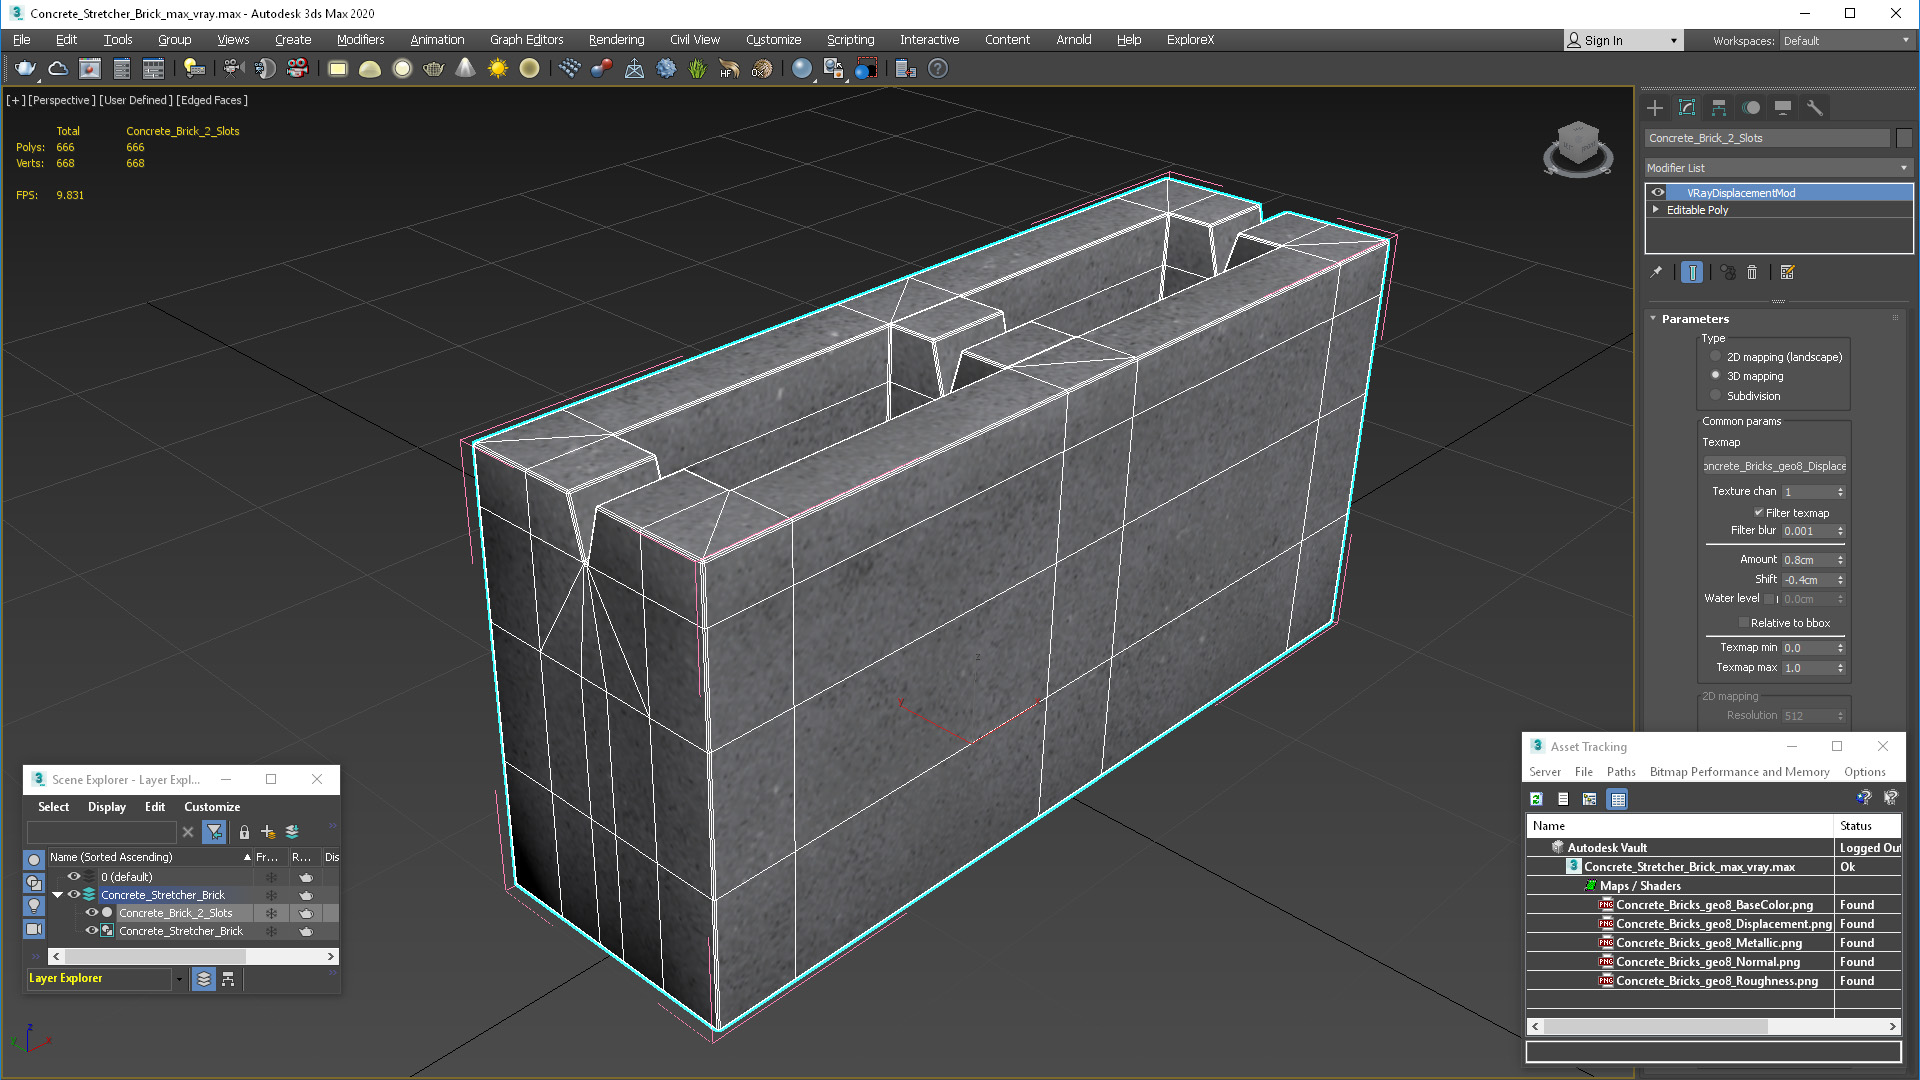Collapse the Parameters rollout
This screenshot has height=1080, width=1920.
(x=1653, y=319)
